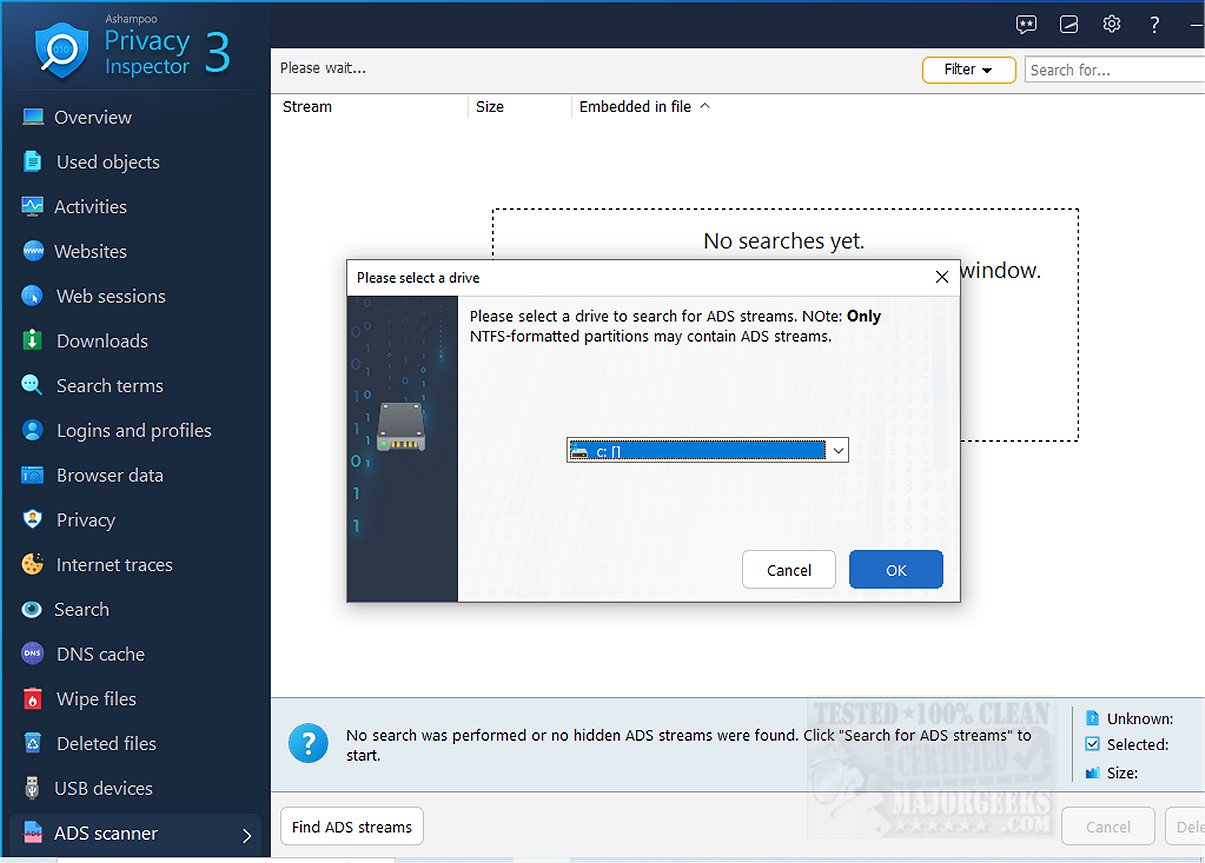Click the Internet traces cookie icon
This screenshot has width=1205, height=863.
33,565
